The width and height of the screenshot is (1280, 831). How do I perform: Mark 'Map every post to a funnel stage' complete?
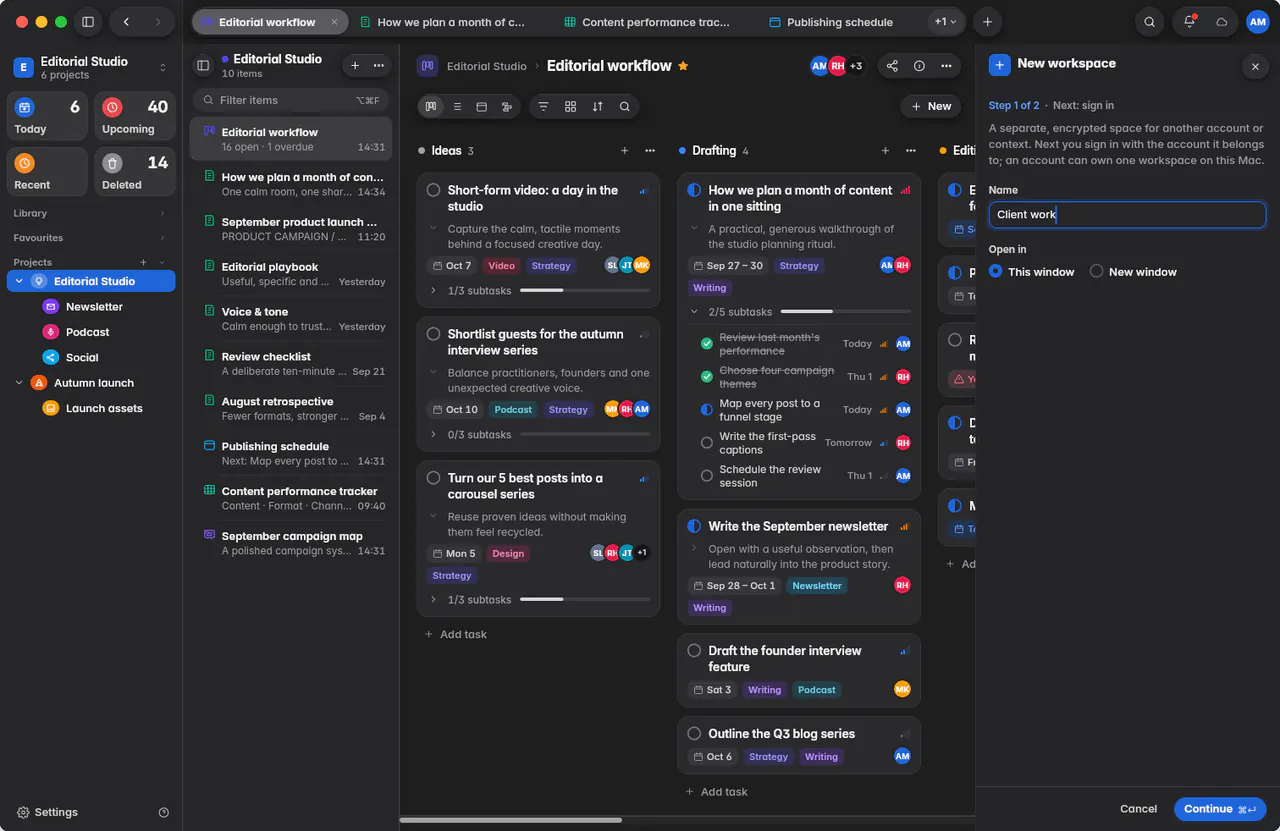coord(707,409)
